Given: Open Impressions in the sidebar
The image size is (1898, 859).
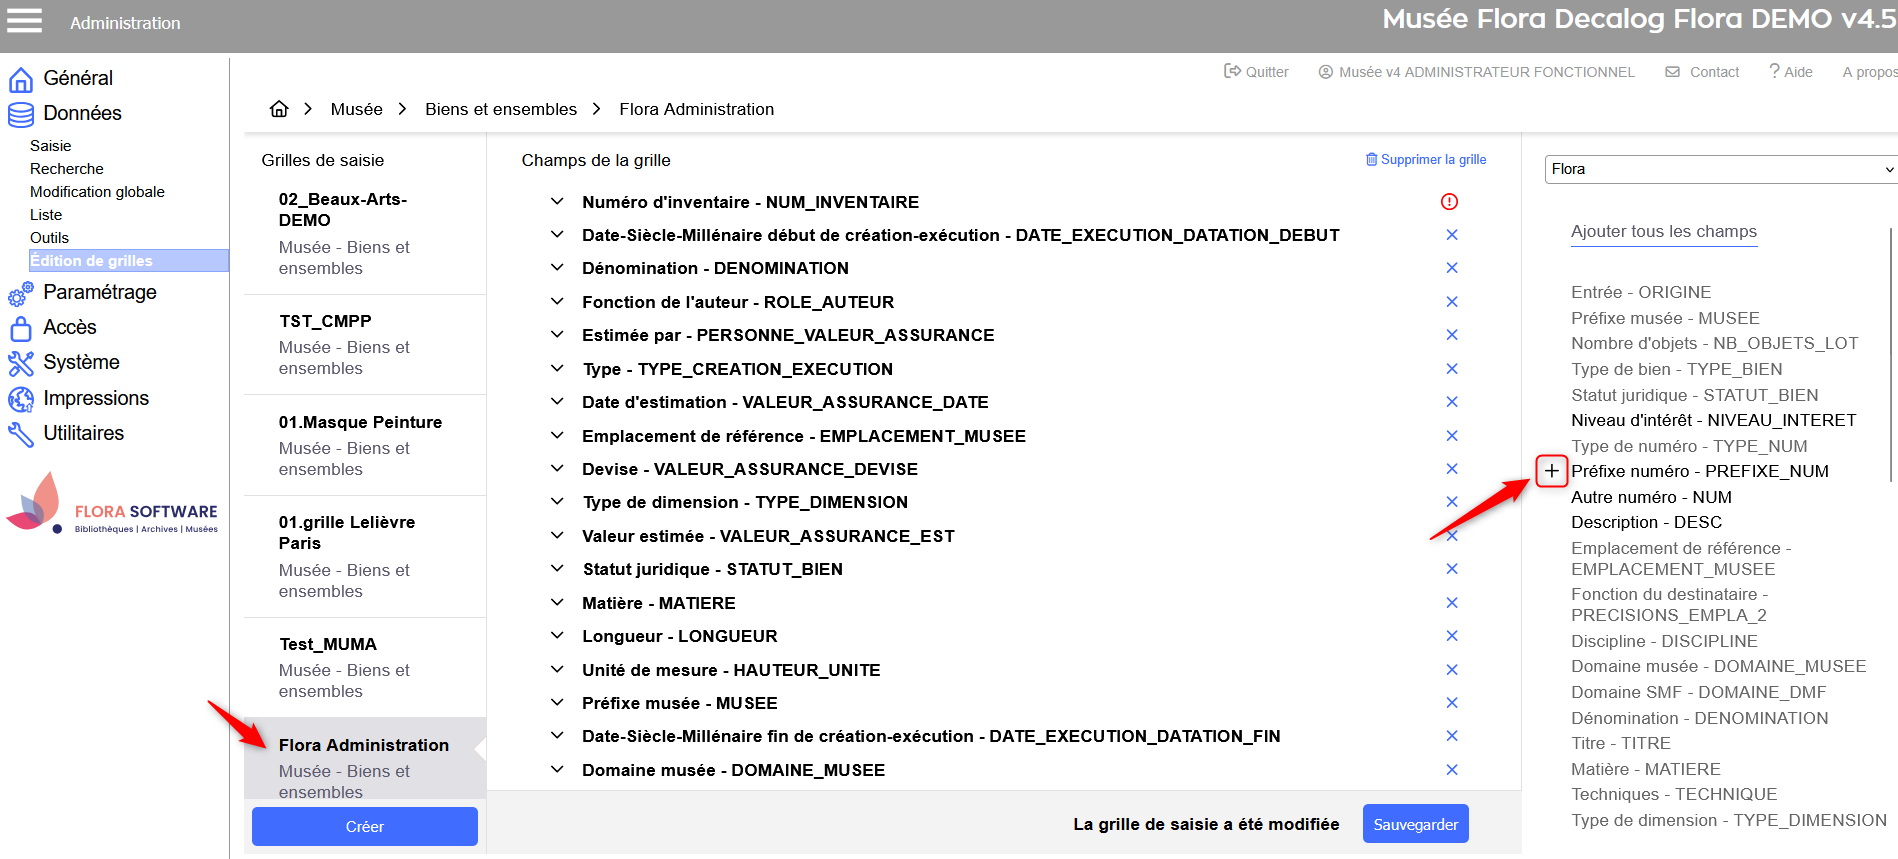Looking at the screenshot, I should point(95,398).
